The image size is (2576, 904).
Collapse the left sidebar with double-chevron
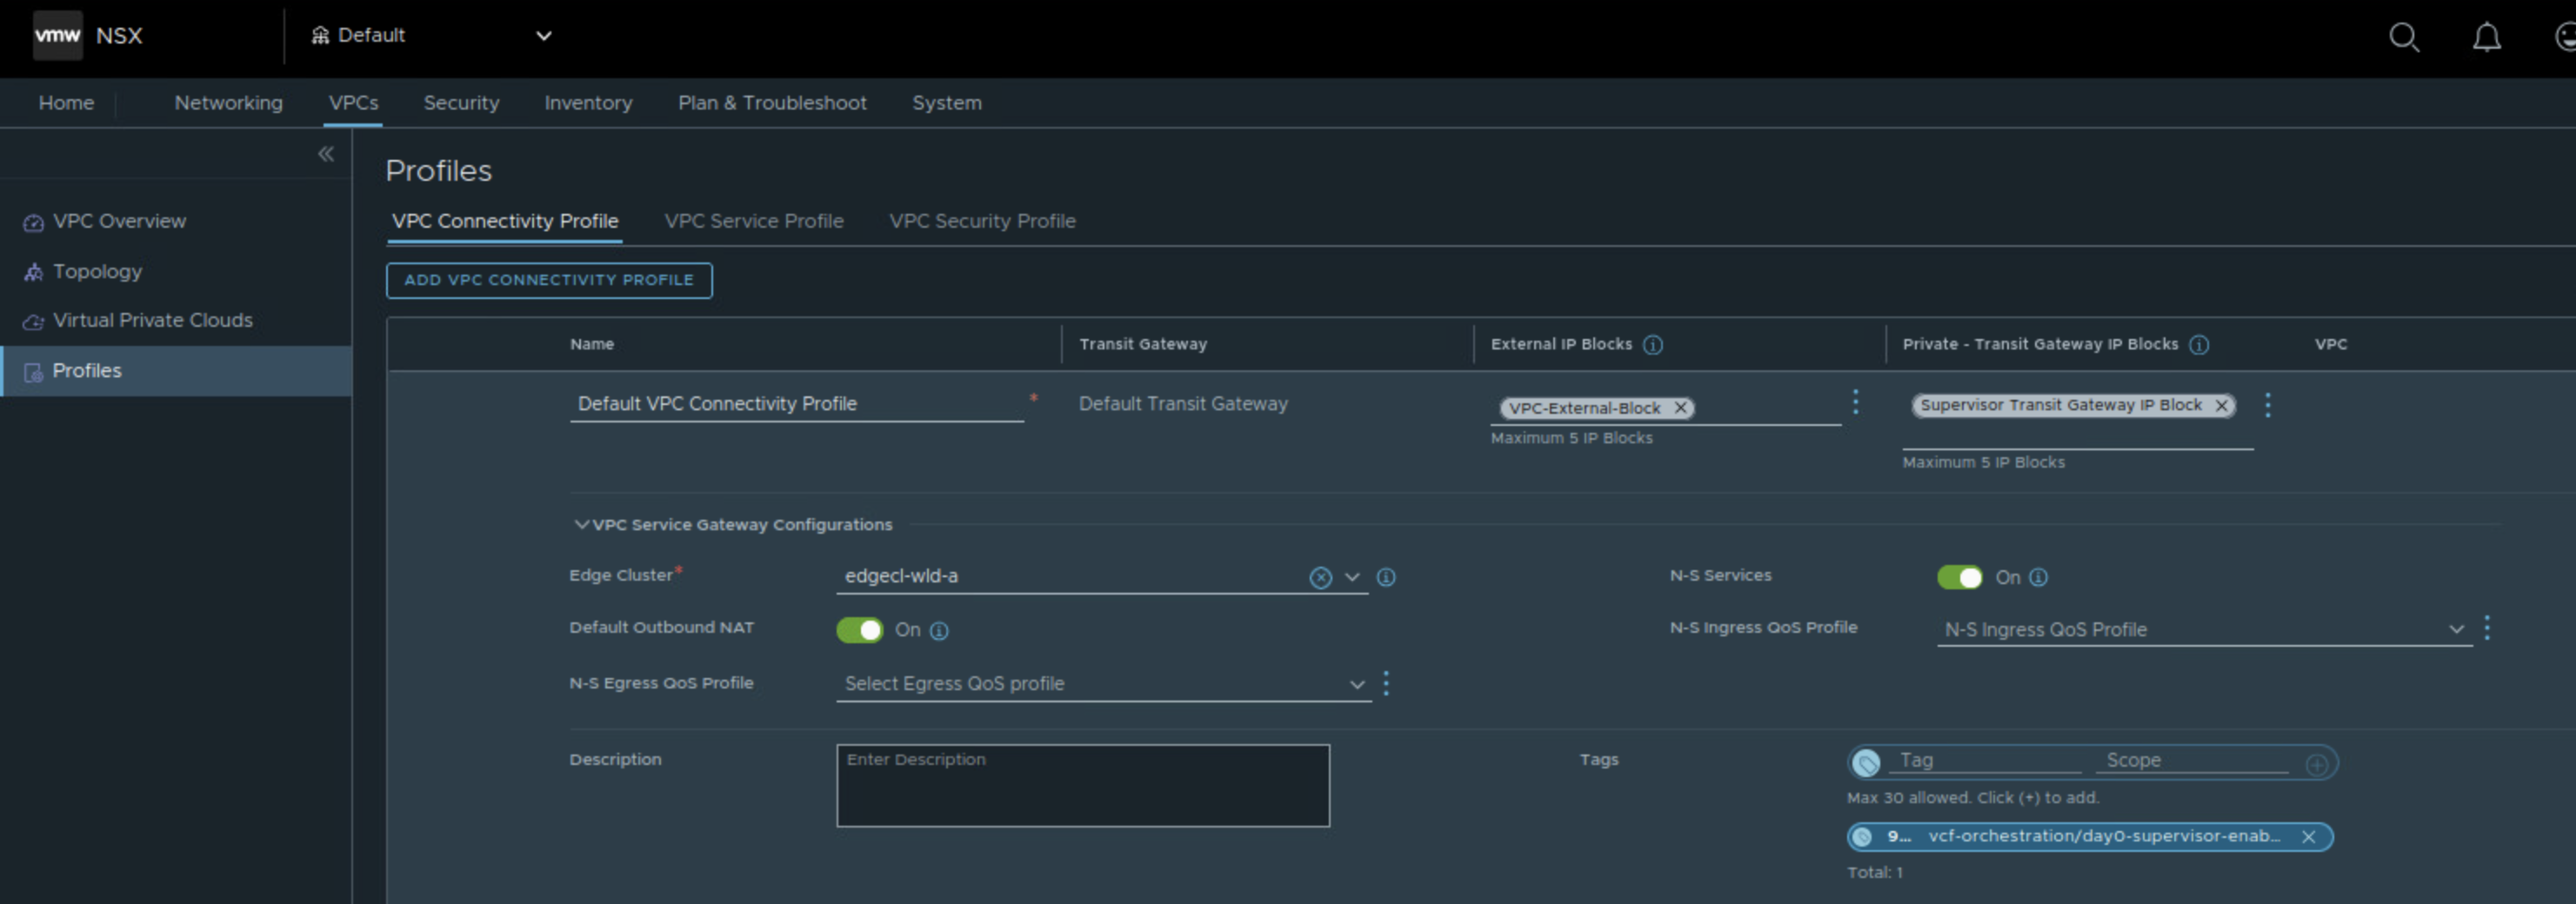[x=326, y=153]
